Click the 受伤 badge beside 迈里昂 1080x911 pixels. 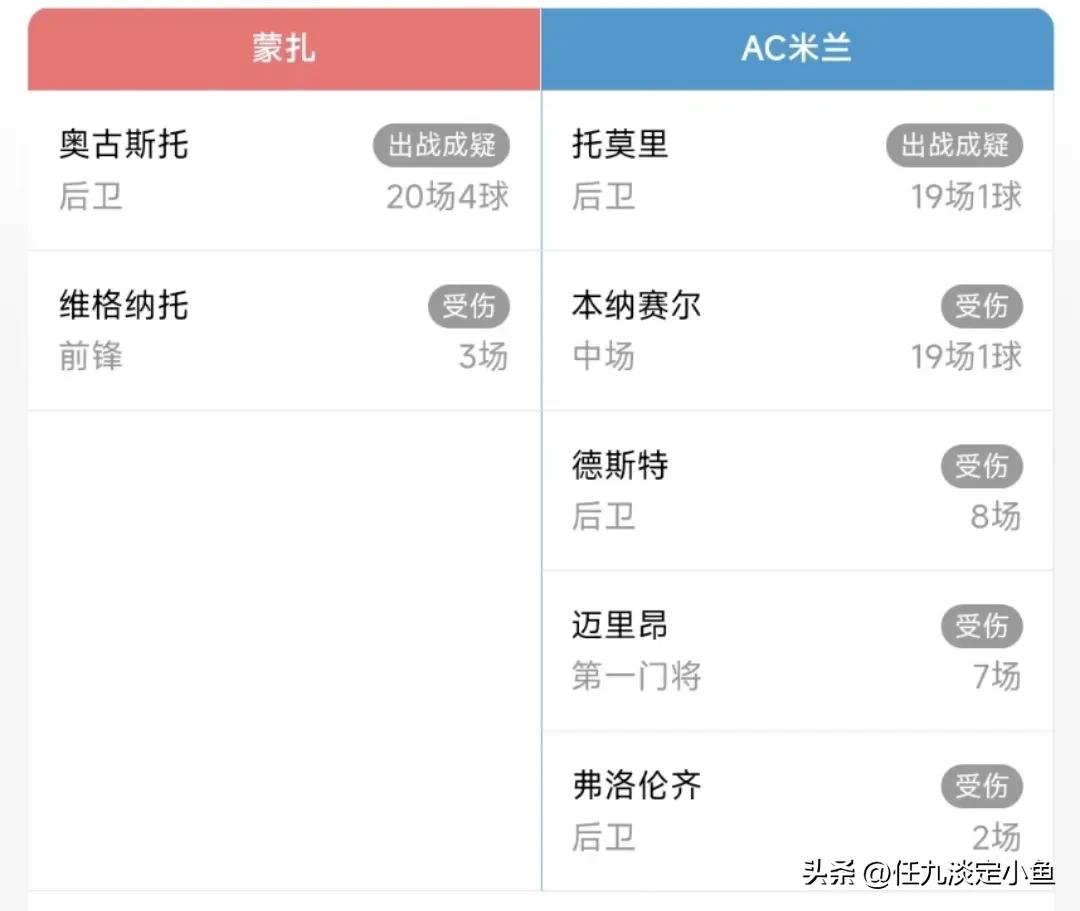click(983, 626)
